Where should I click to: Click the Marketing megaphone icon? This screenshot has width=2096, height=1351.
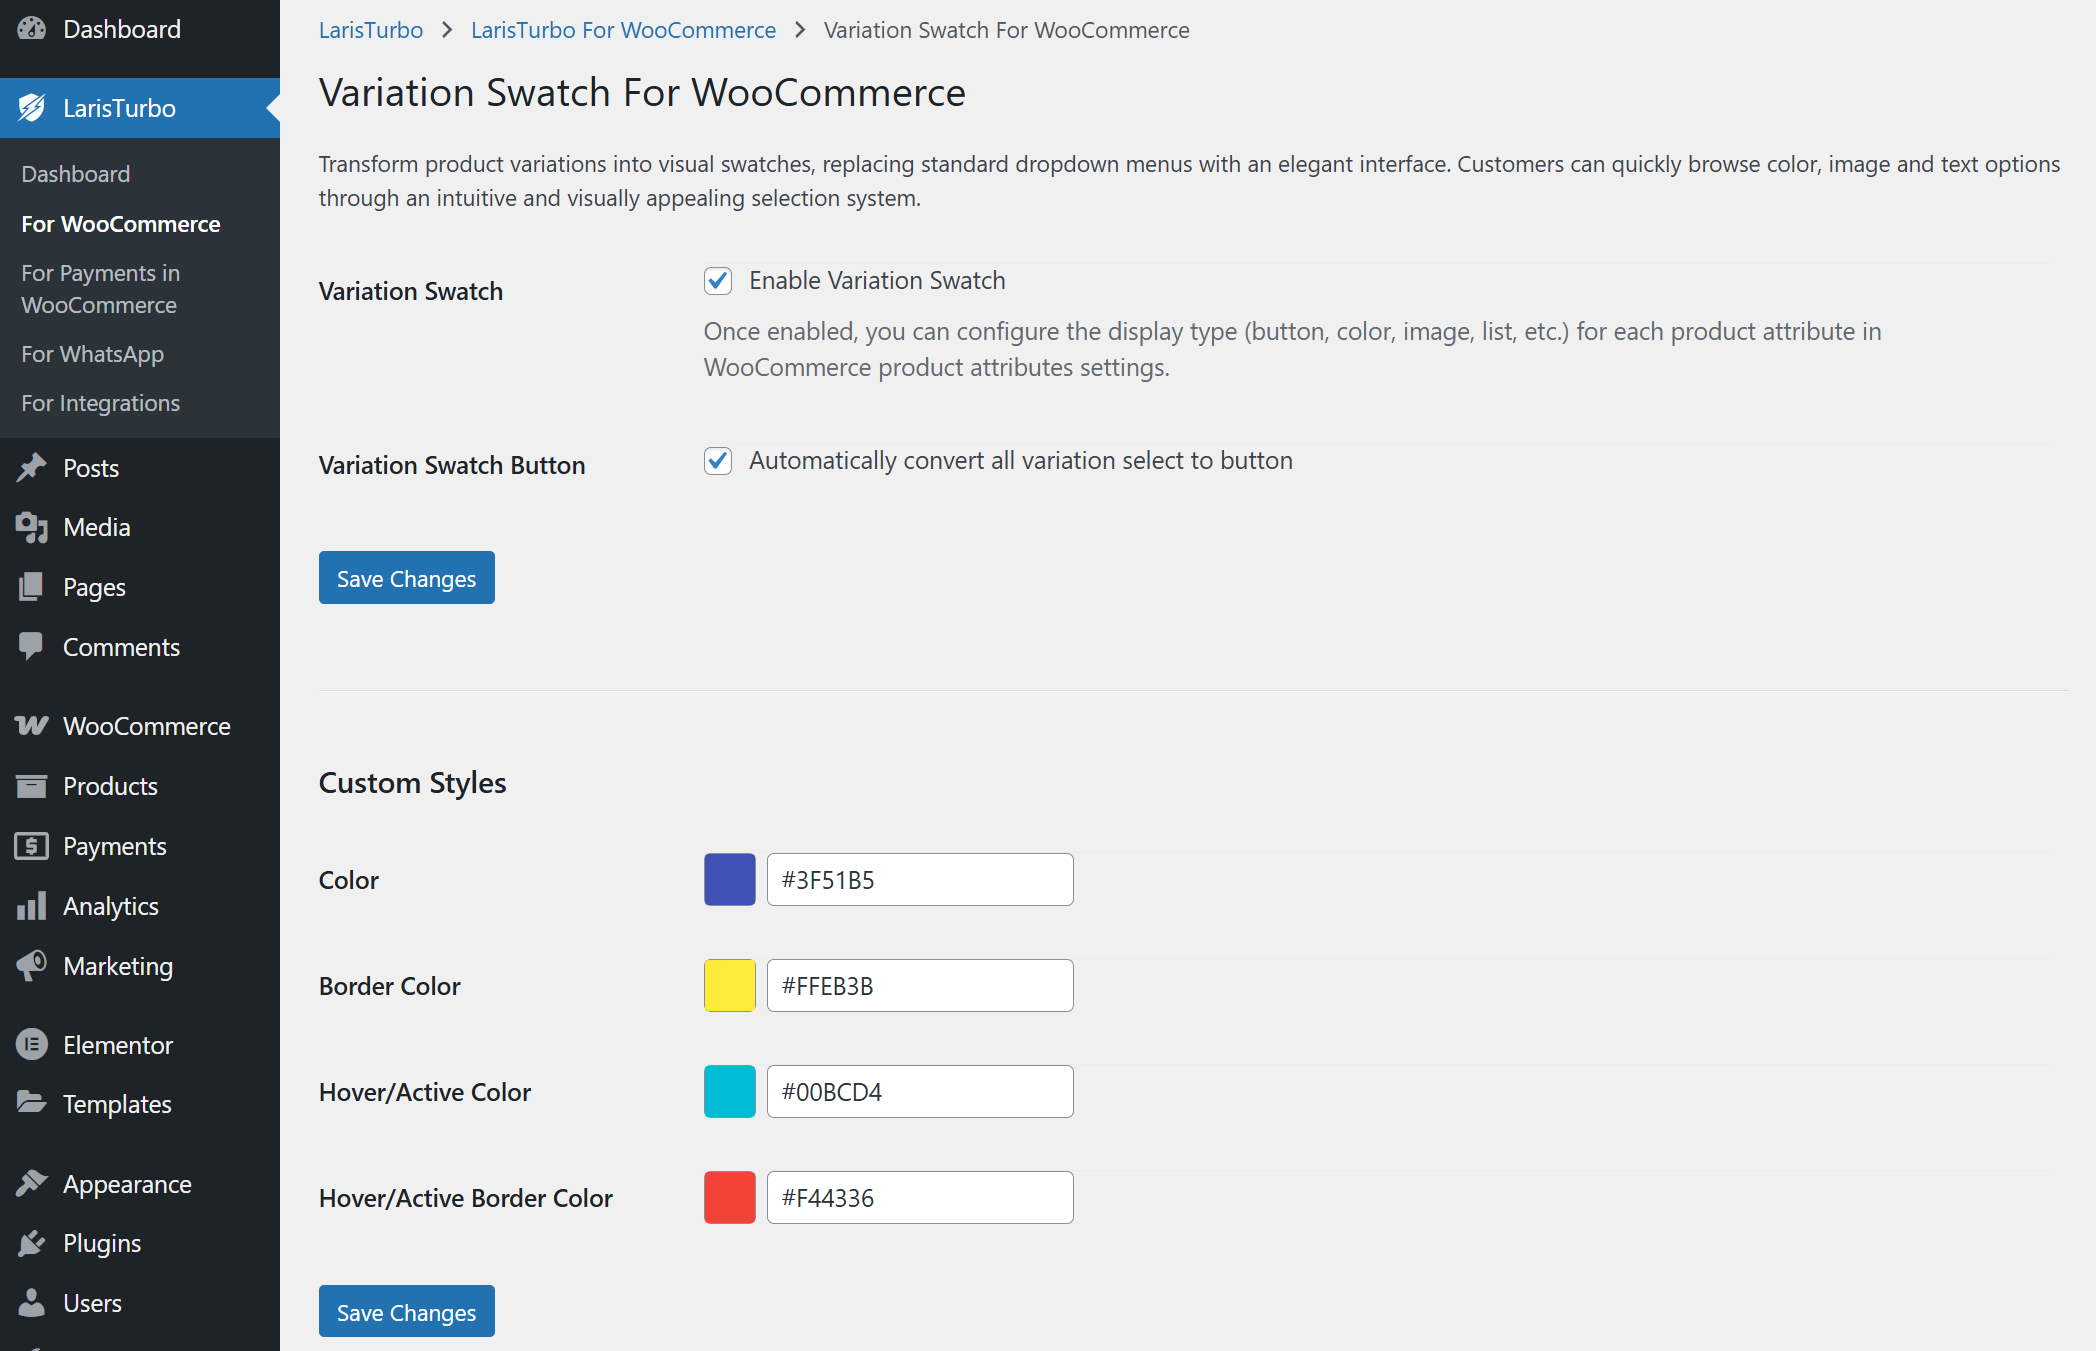tap(31, 965)
